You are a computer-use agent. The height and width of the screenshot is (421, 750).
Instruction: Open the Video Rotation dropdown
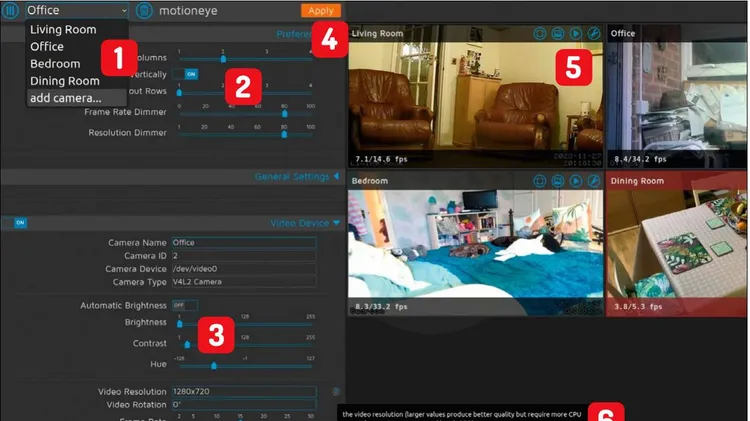[x=244, y=405]
